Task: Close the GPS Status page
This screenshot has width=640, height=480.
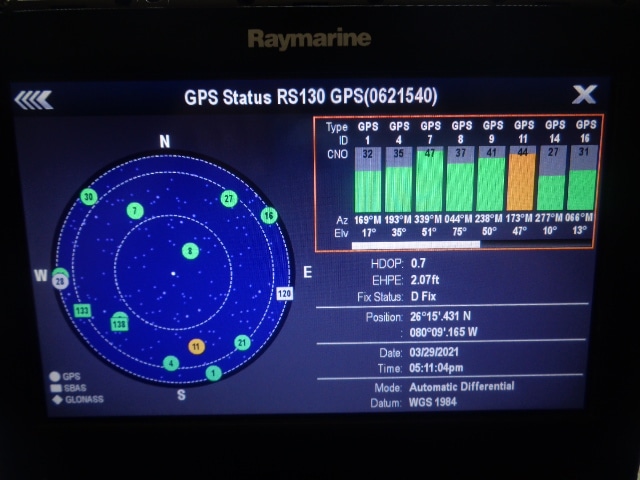Action: pyautogui.click(x=584, y=95)
